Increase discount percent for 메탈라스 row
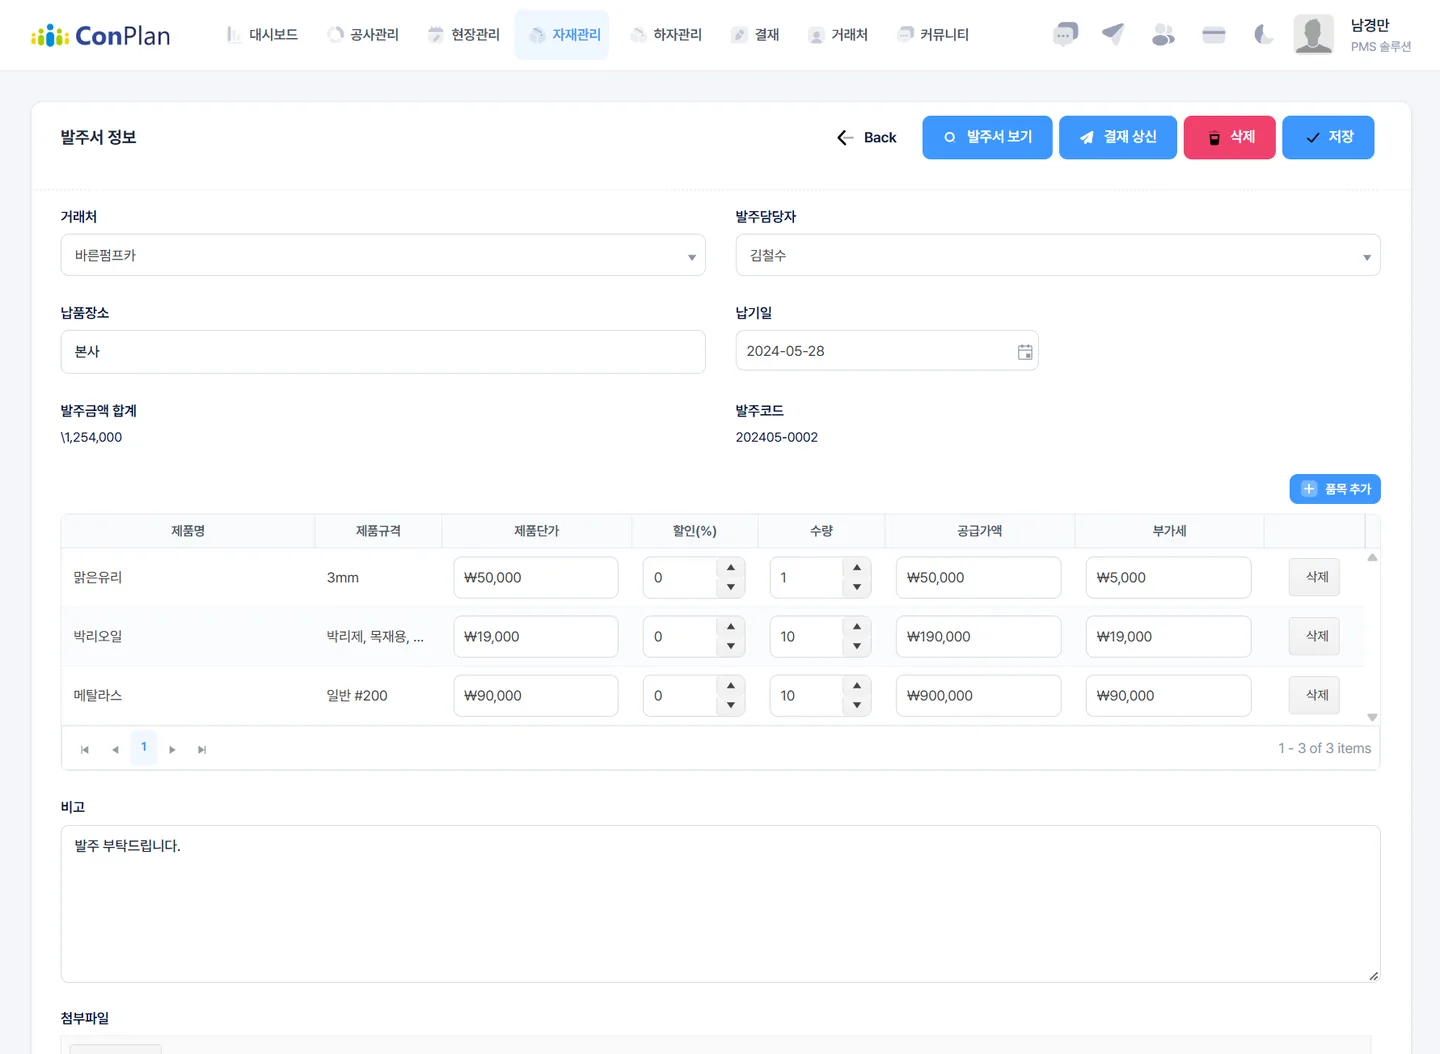 coord(731,686)
